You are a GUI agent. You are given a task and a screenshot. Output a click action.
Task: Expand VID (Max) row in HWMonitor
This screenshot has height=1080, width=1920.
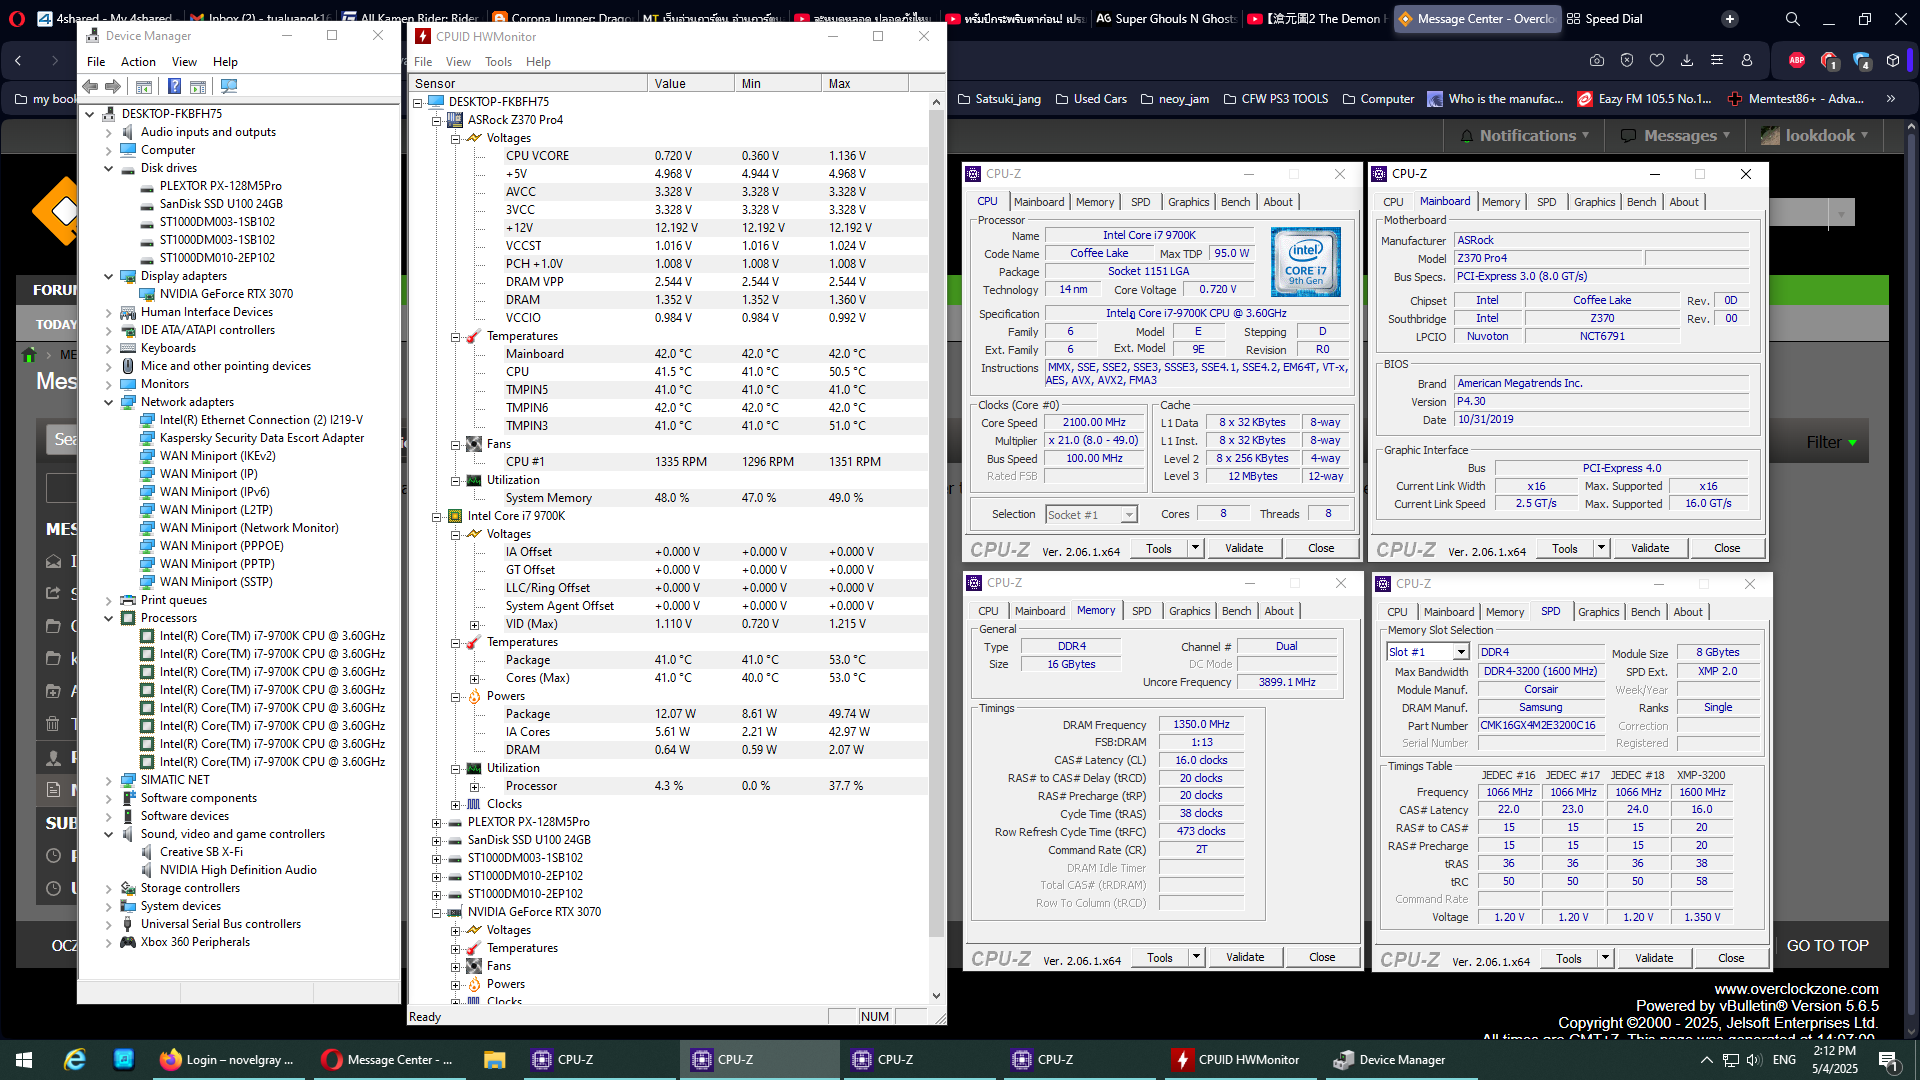[474, 624]
